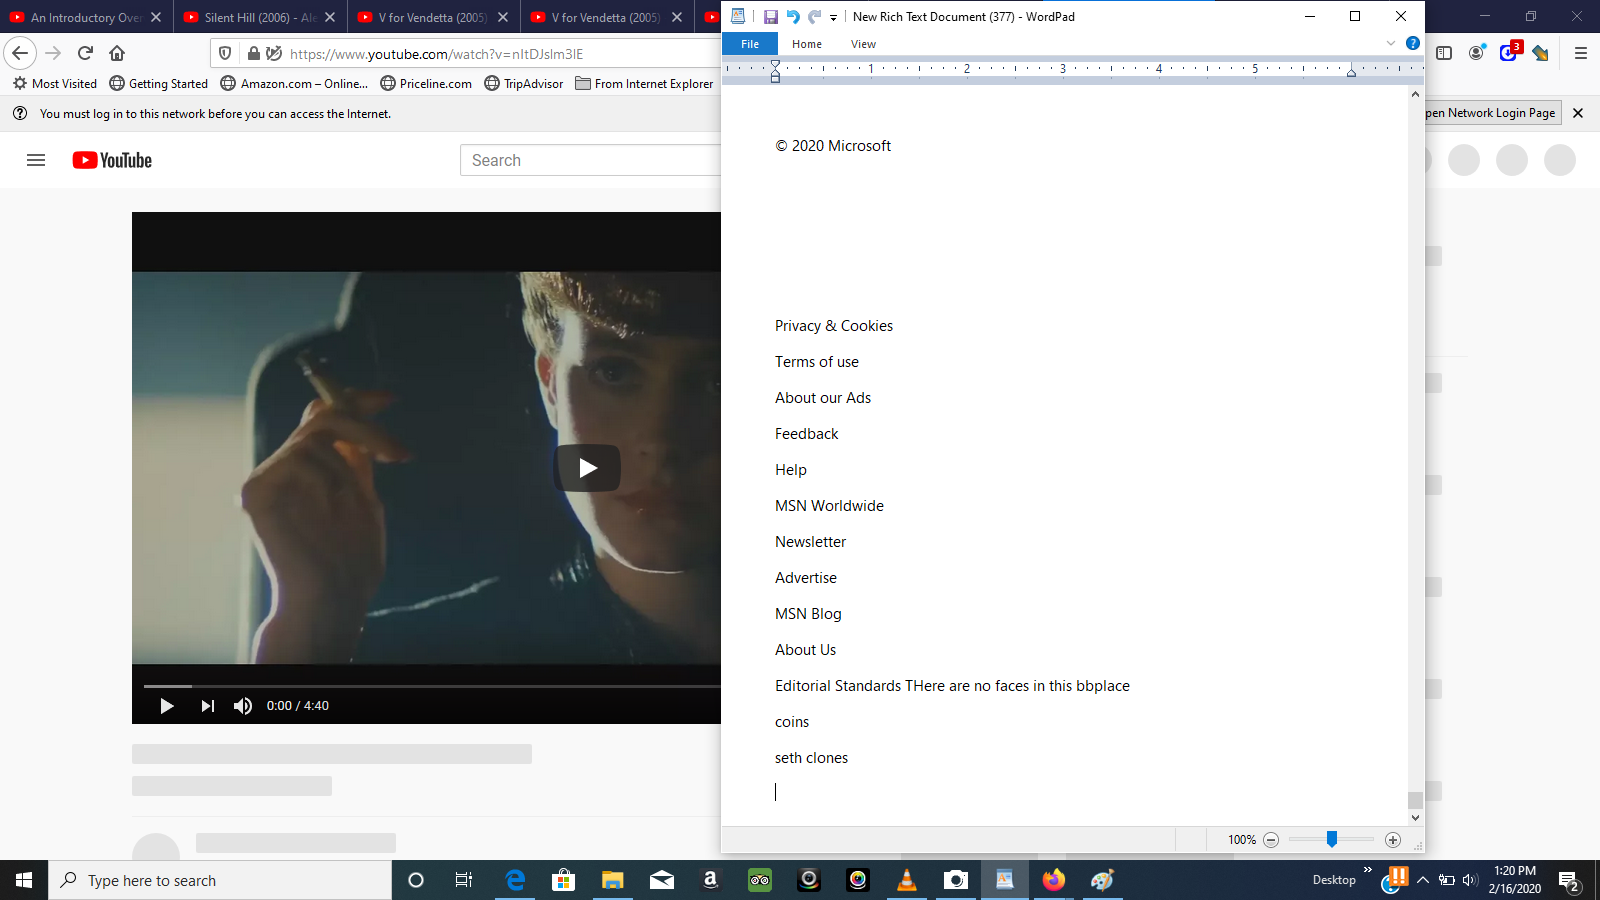Click the WordPad ruler's right indent marker
This screenshot has width=1600, height=900.
1351,72
